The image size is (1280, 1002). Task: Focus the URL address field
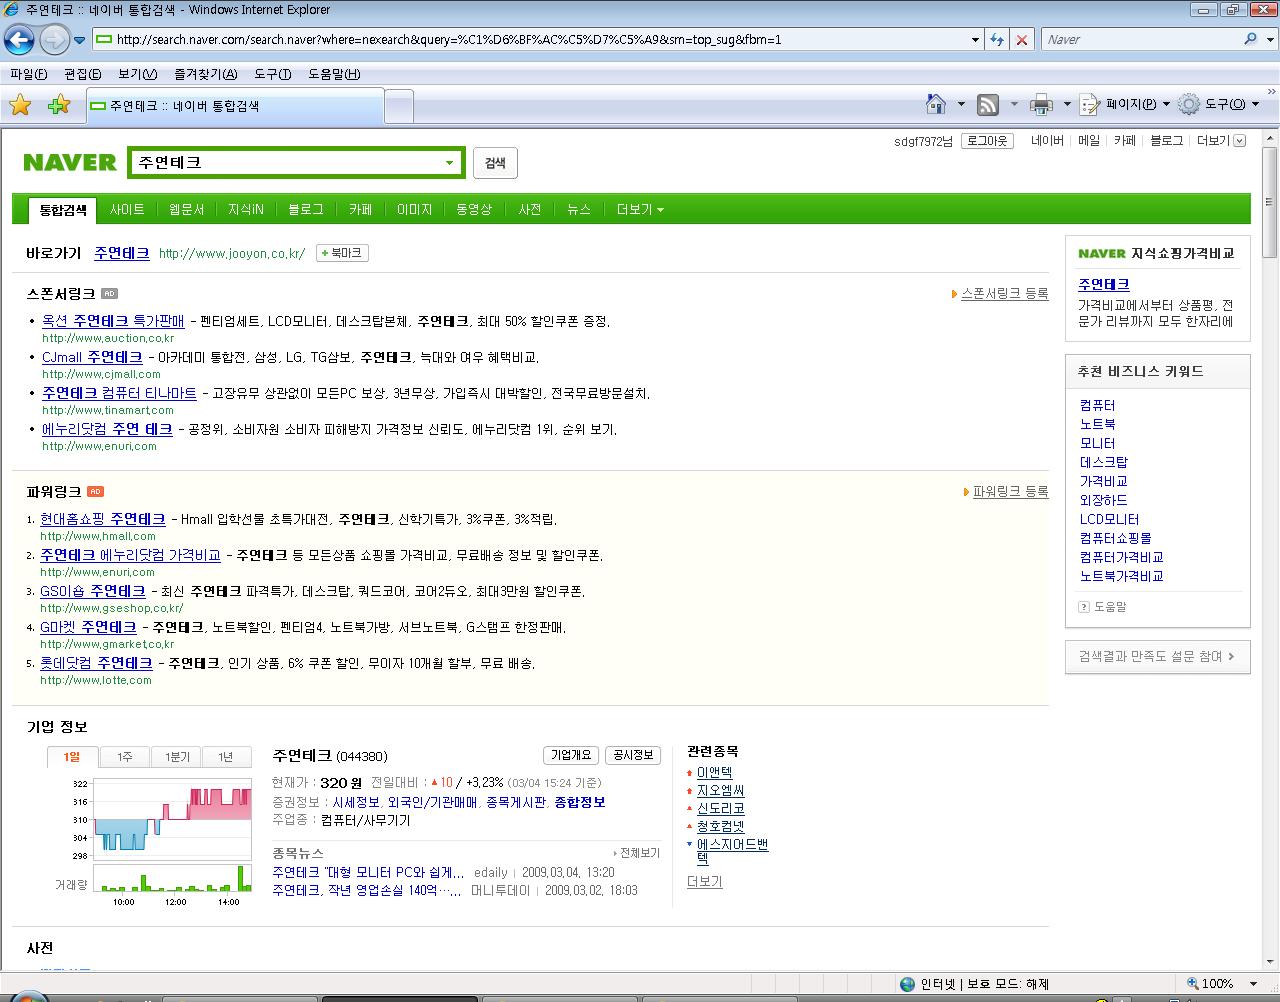[540, 40]
